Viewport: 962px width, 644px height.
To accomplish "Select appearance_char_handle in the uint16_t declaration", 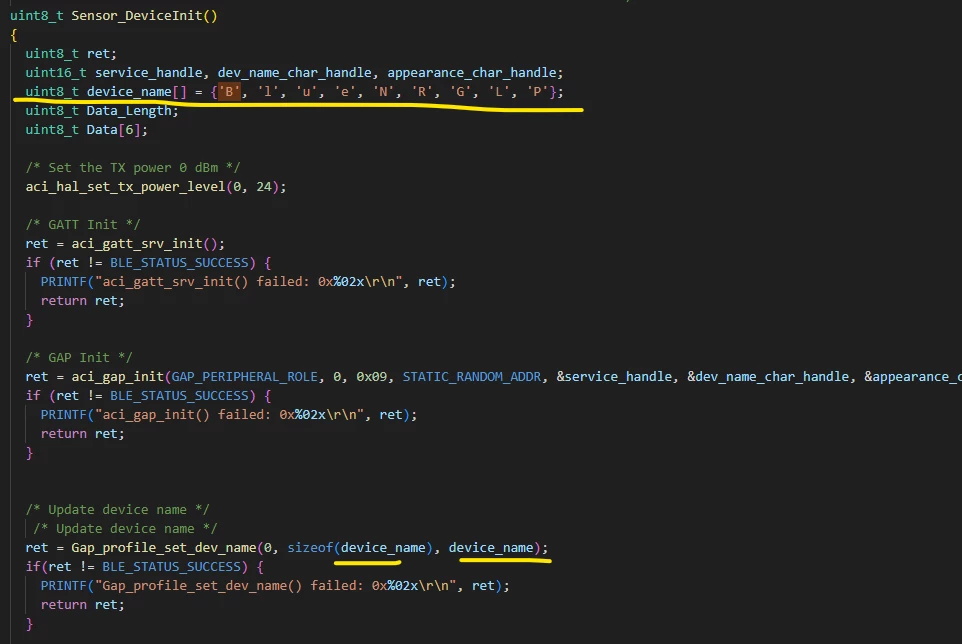I will click(x=472, y=72).
